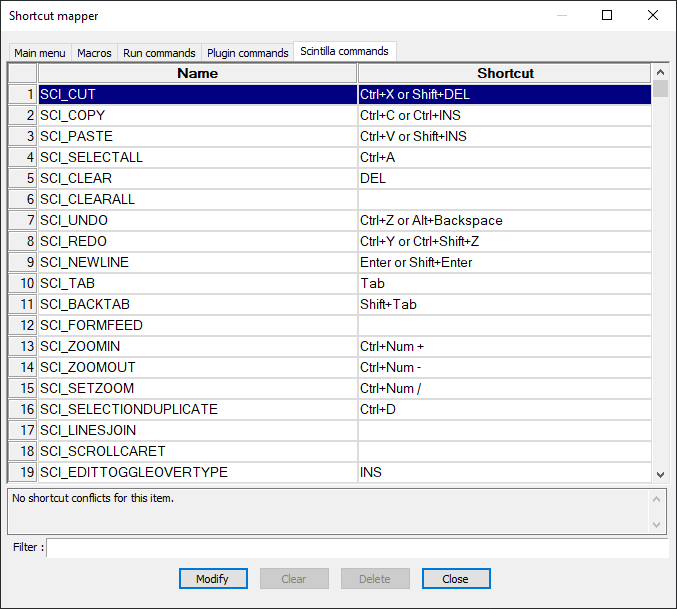
Task: Click the Ctrl+Num / shortcut cell
Action: point(505,388)
